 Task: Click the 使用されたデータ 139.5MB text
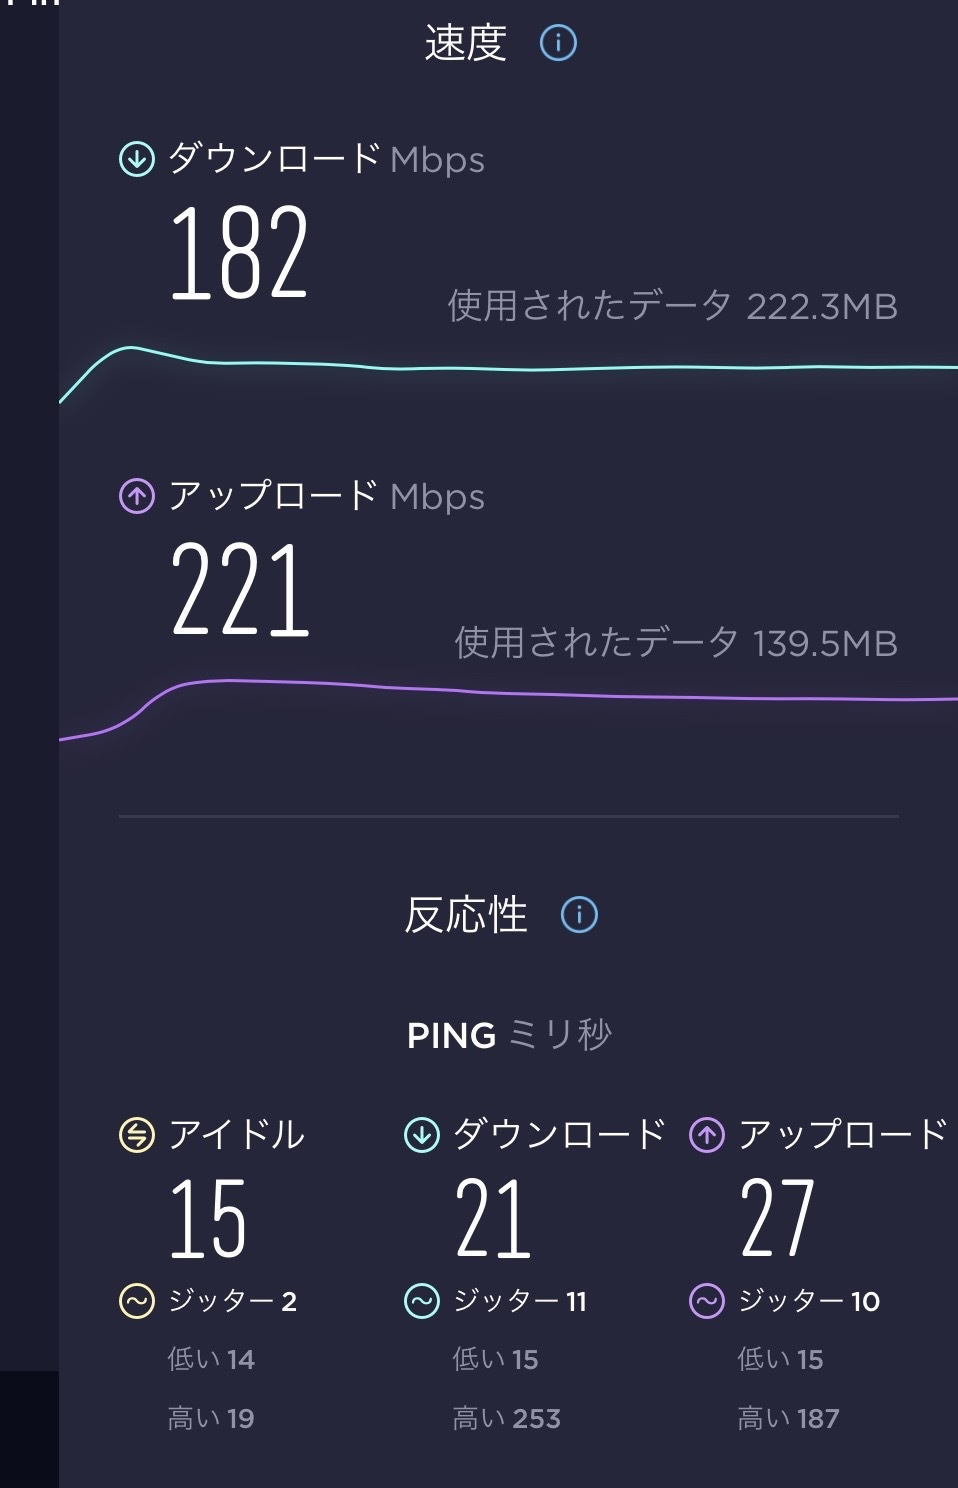tap(676, 643)
